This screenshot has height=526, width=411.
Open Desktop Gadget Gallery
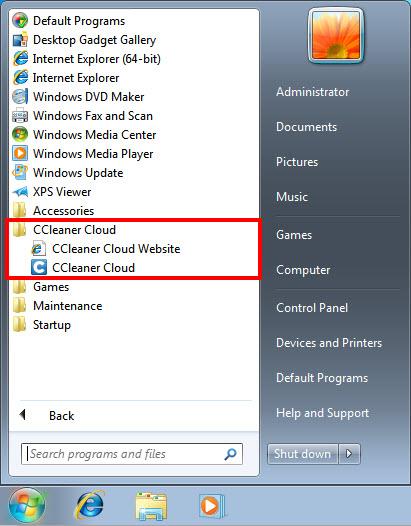click(x=84, y=40)
